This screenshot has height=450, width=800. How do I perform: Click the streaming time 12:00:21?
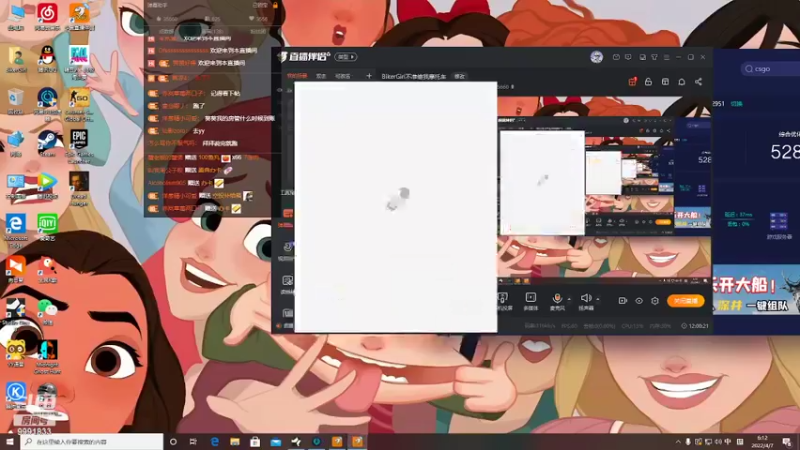click(x=695, y=326)
